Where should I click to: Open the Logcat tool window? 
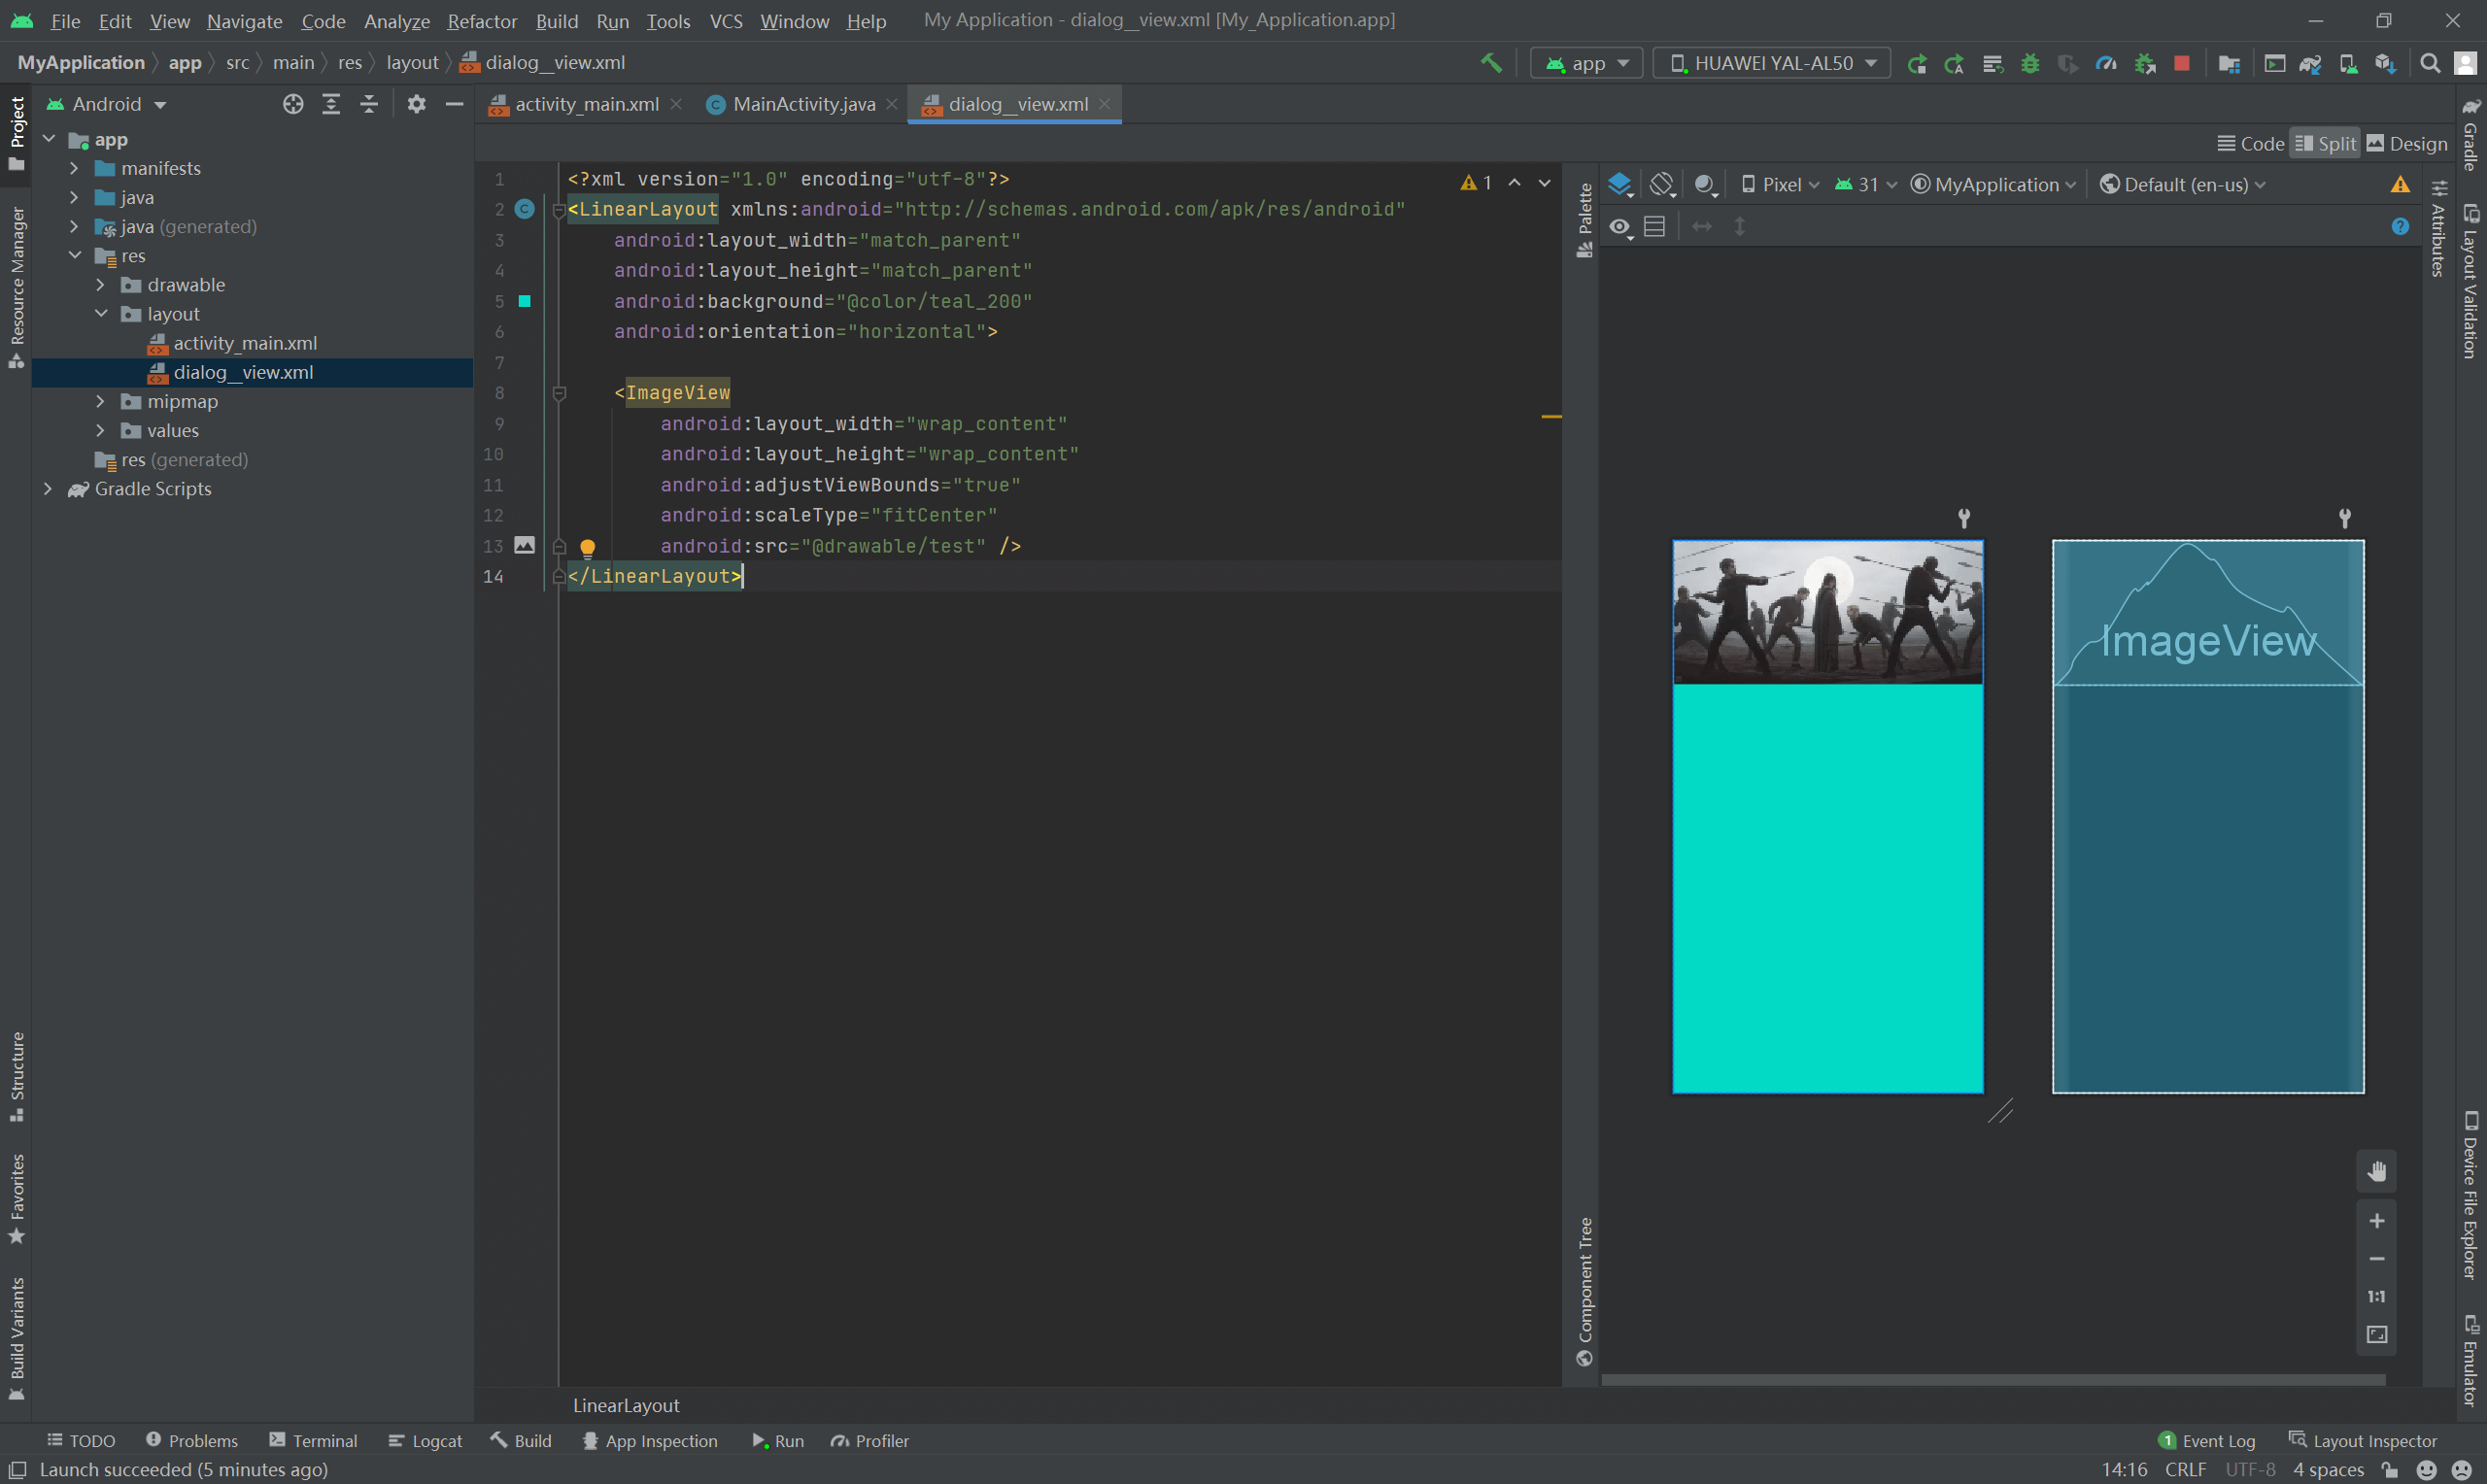click(425, 1441)
